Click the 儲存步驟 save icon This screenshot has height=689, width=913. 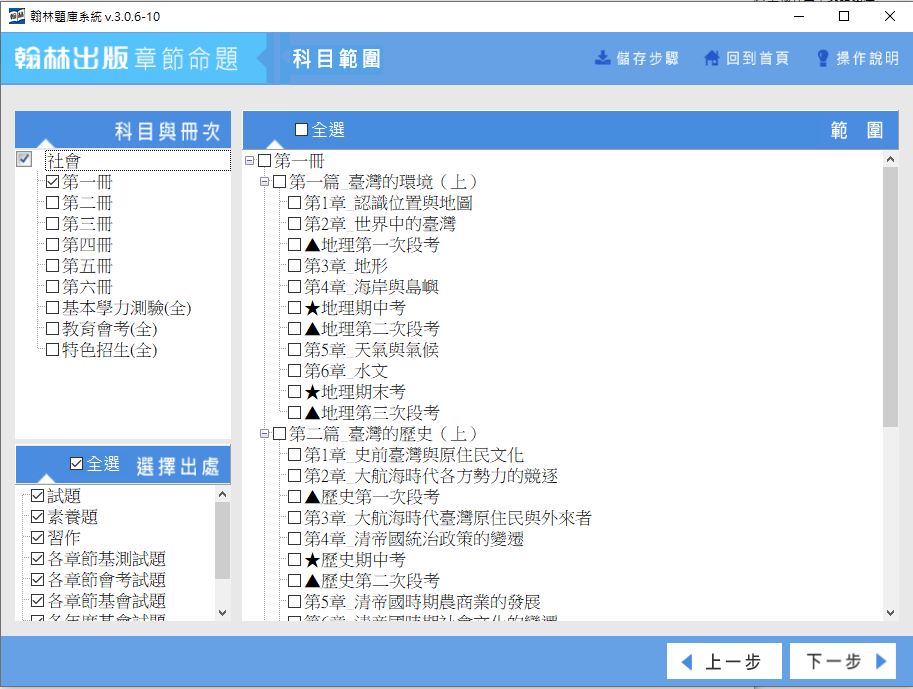pyautogui.click(x=603, y=58)
